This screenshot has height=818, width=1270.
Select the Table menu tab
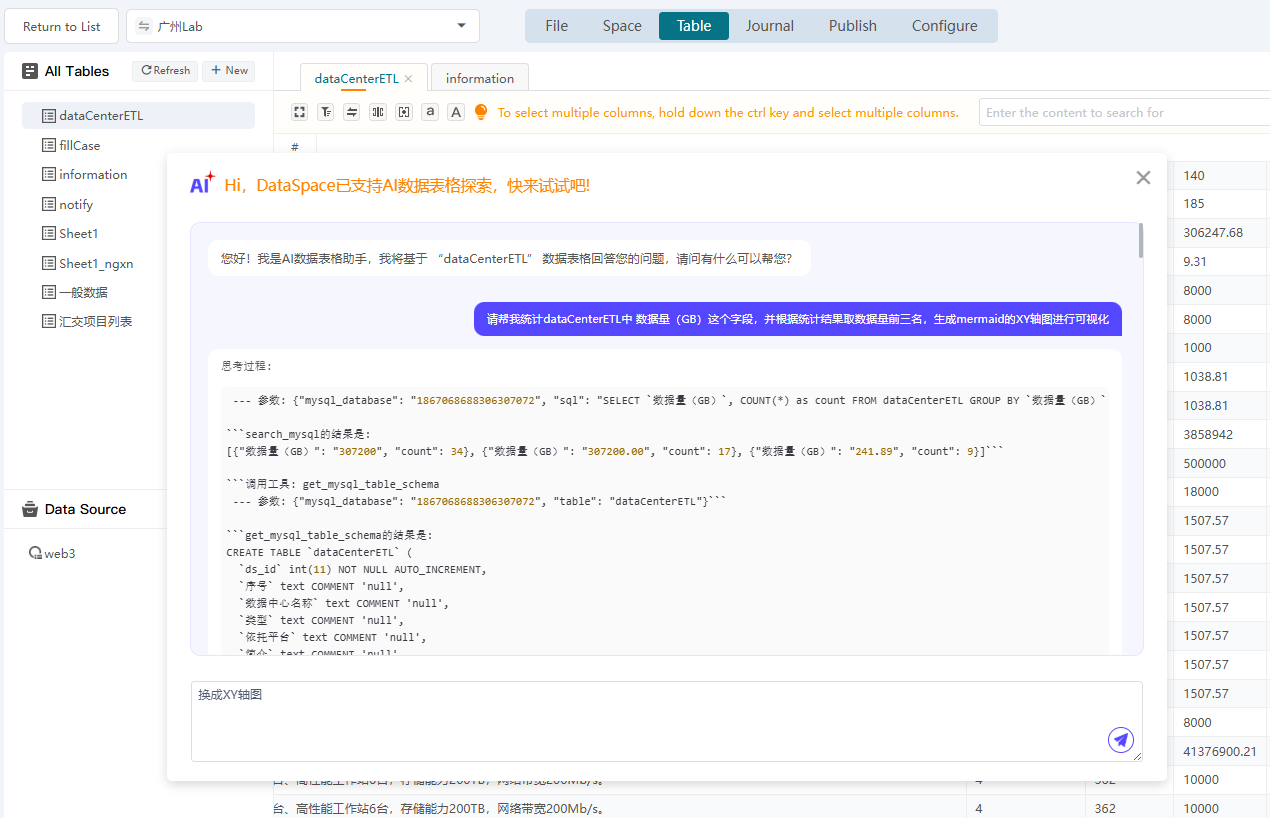(694, 26)
